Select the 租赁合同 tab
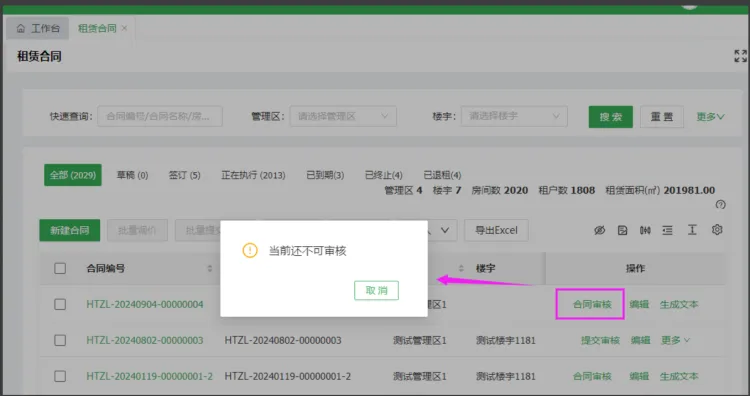The image size is (750, 396). click(x=97, y=29)
